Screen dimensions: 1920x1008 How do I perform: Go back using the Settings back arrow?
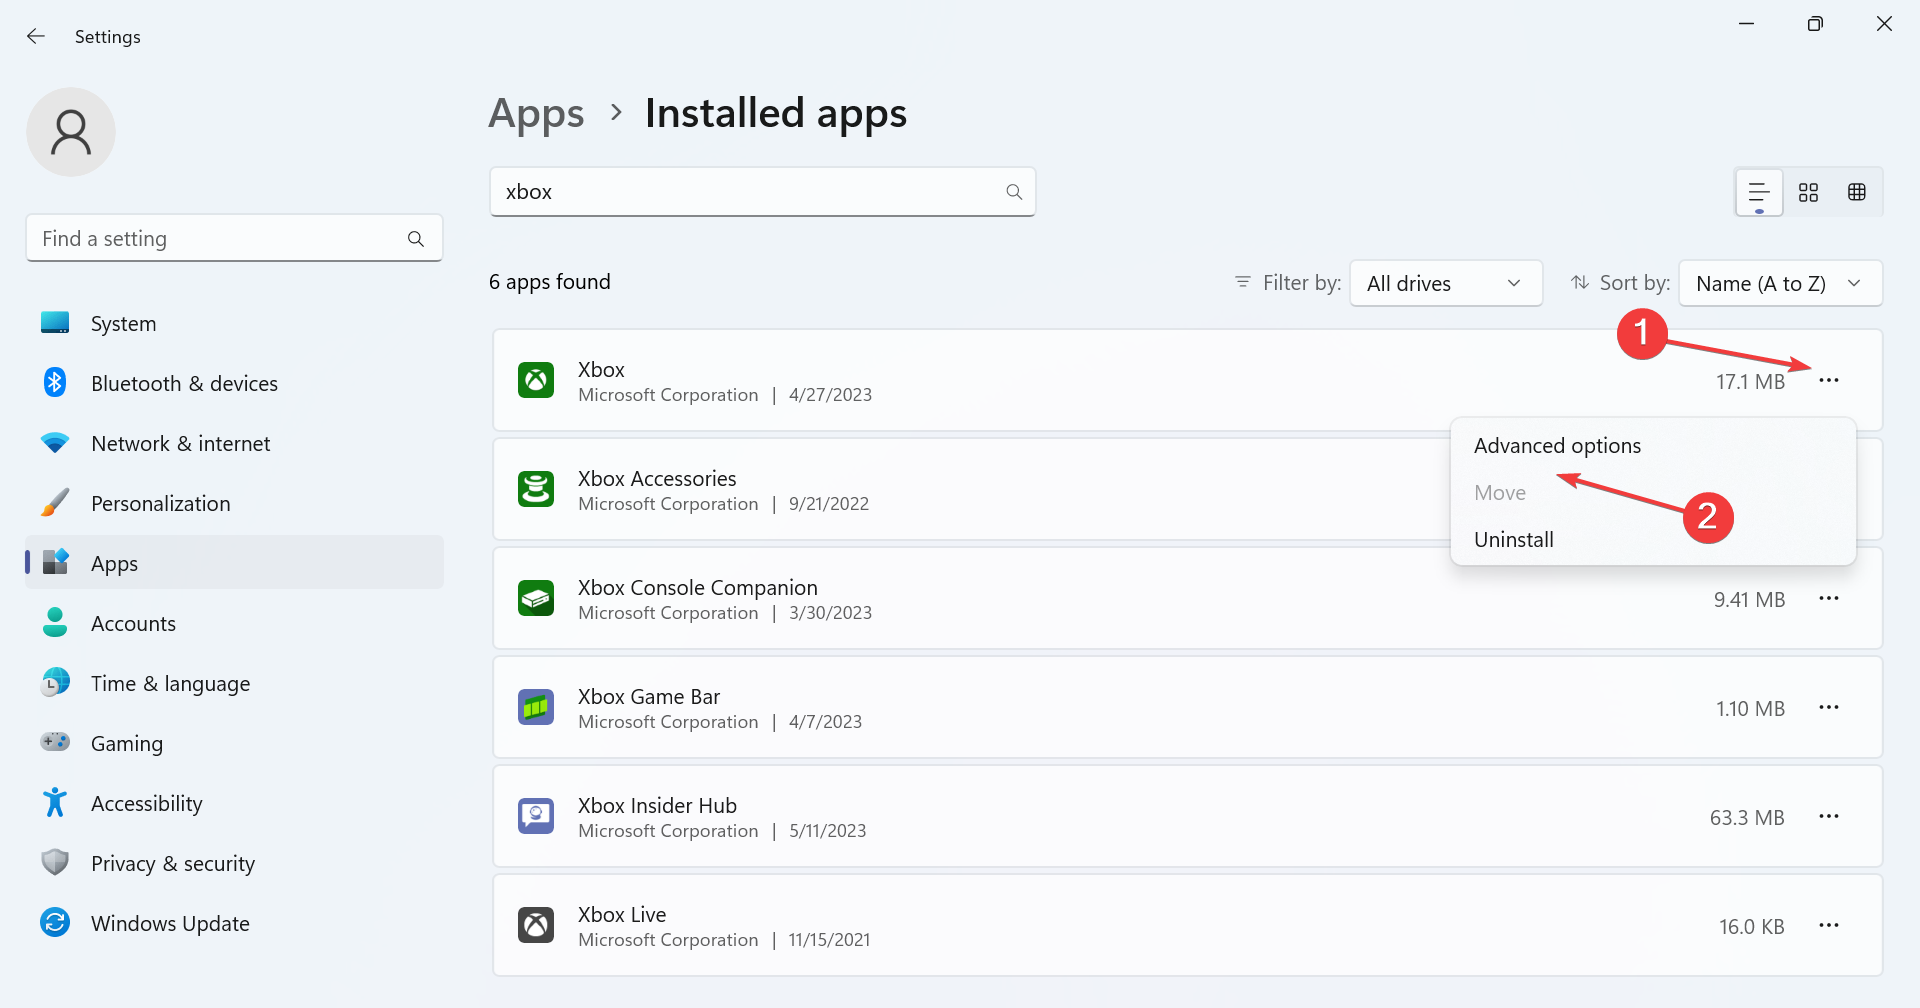[36, 37]
